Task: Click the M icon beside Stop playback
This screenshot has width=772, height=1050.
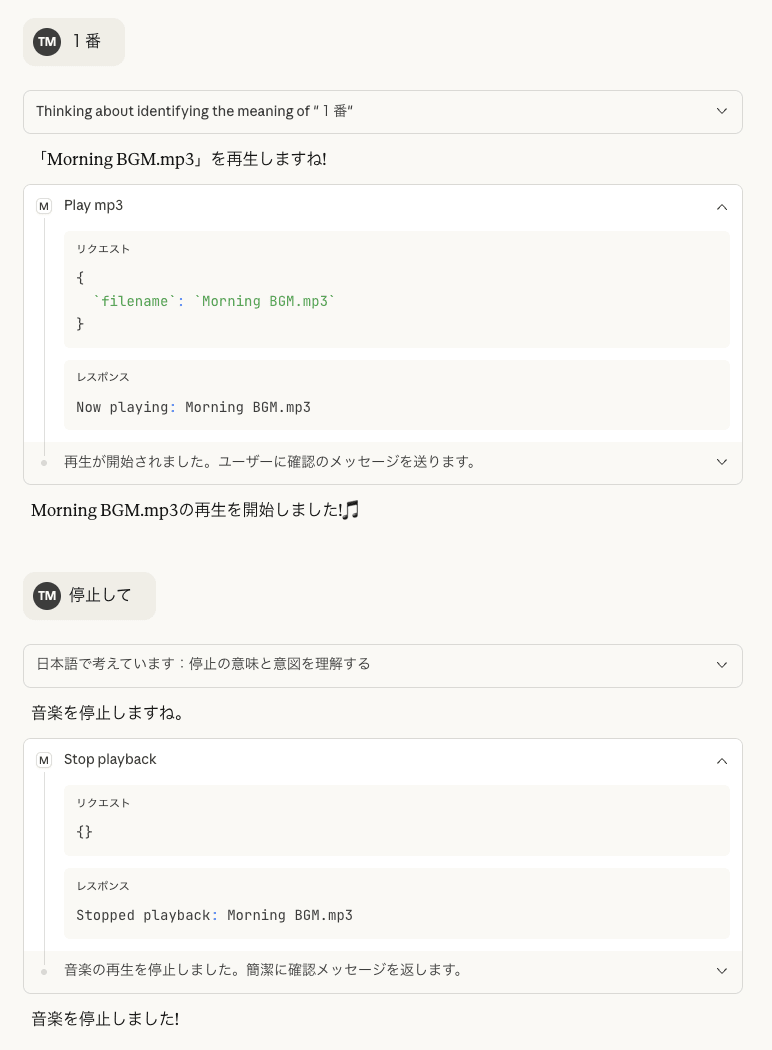Action: pyautogui.click(x=44, y=760)
